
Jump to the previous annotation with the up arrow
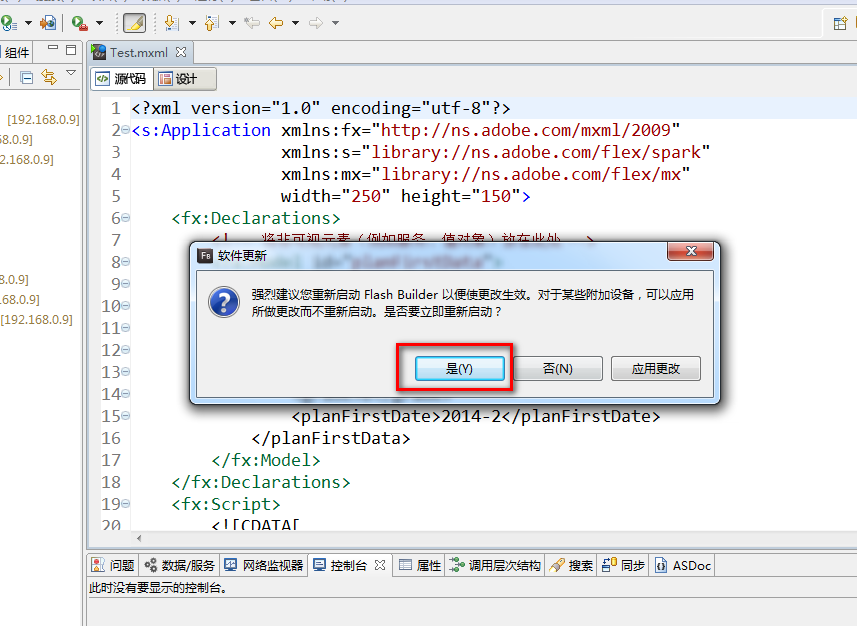212,23
